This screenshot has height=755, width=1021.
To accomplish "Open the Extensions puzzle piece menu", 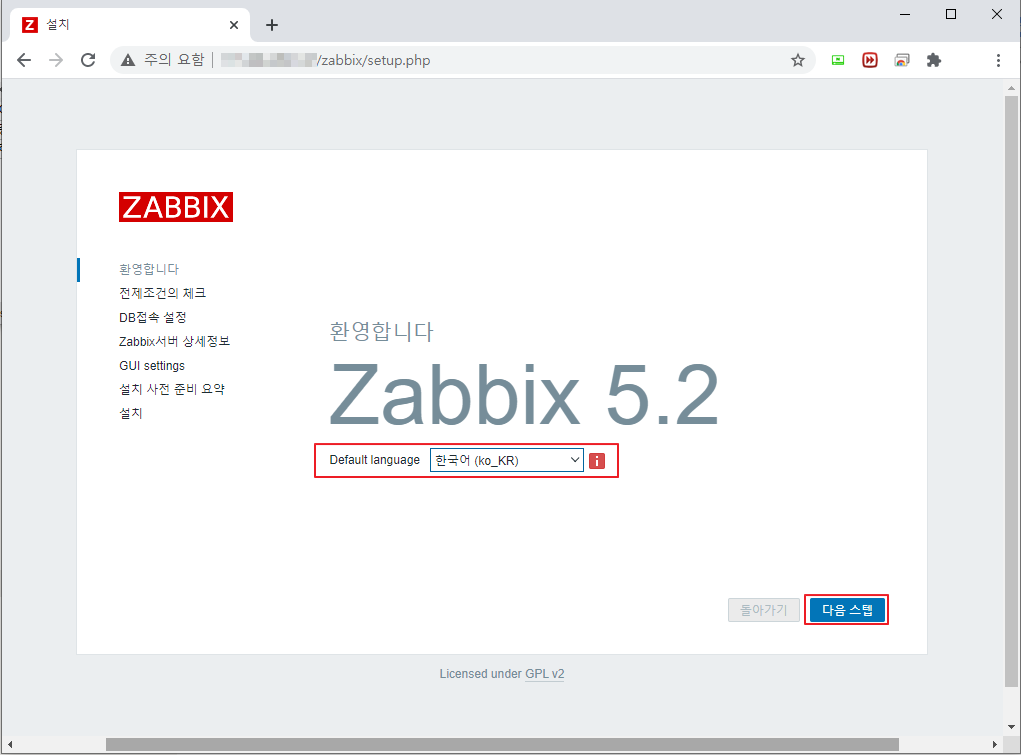I will tap(934, 61).
